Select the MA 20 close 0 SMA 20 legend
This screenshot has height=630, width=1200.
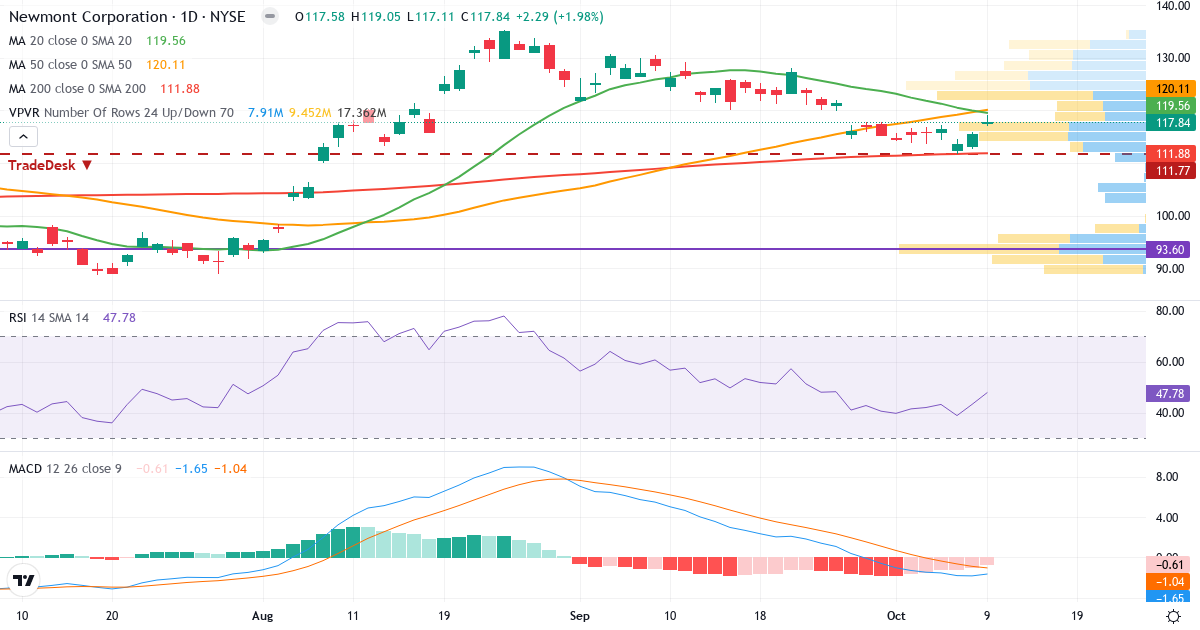point(70,41)
